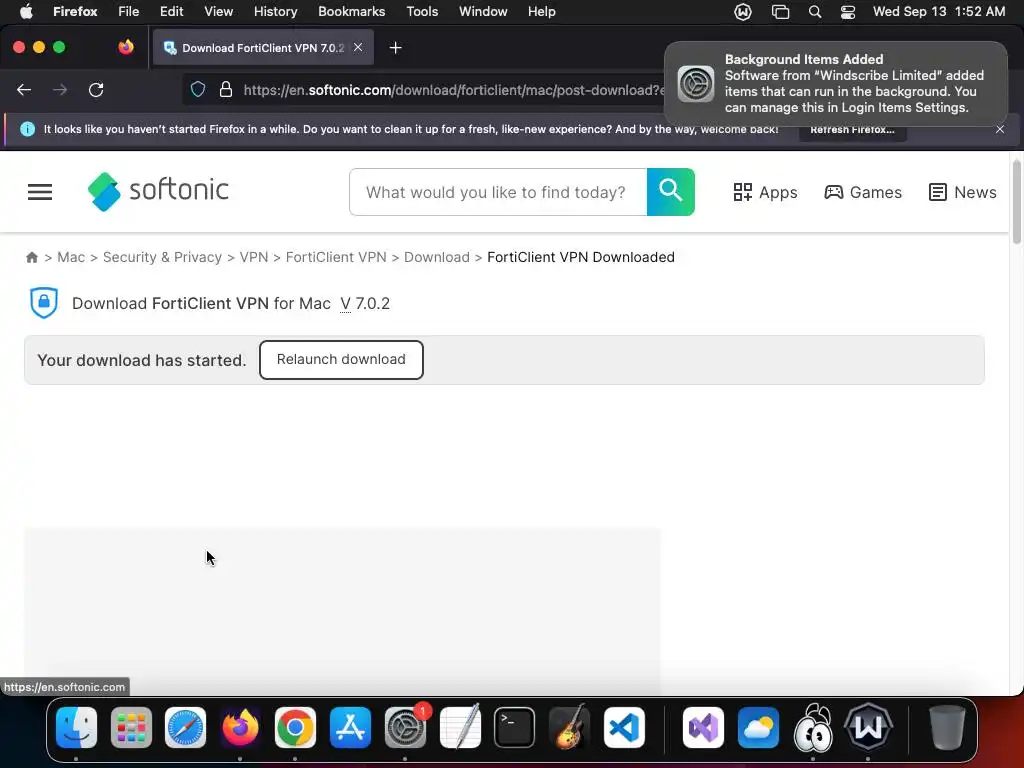Screen dimensions: 1024x768
Task: Click the site security padlock icon
Action: [226, 89]
